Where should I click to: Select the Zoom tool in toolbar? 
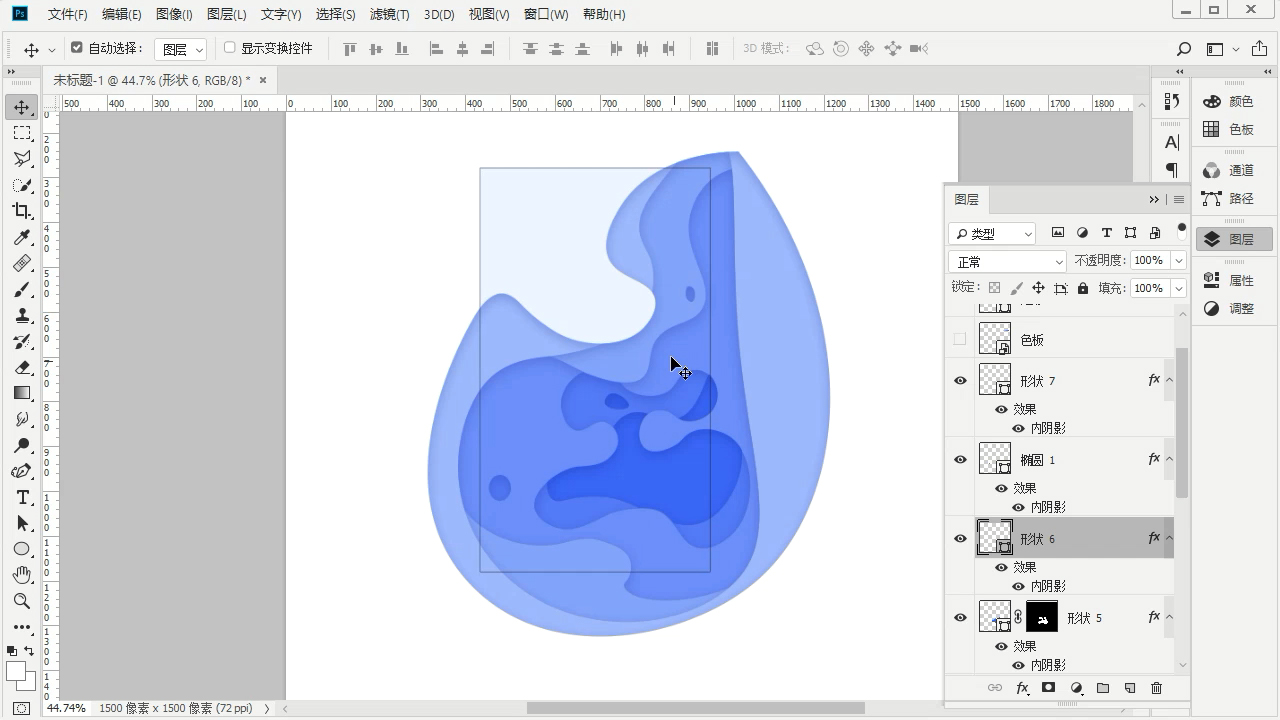(21, 601)
